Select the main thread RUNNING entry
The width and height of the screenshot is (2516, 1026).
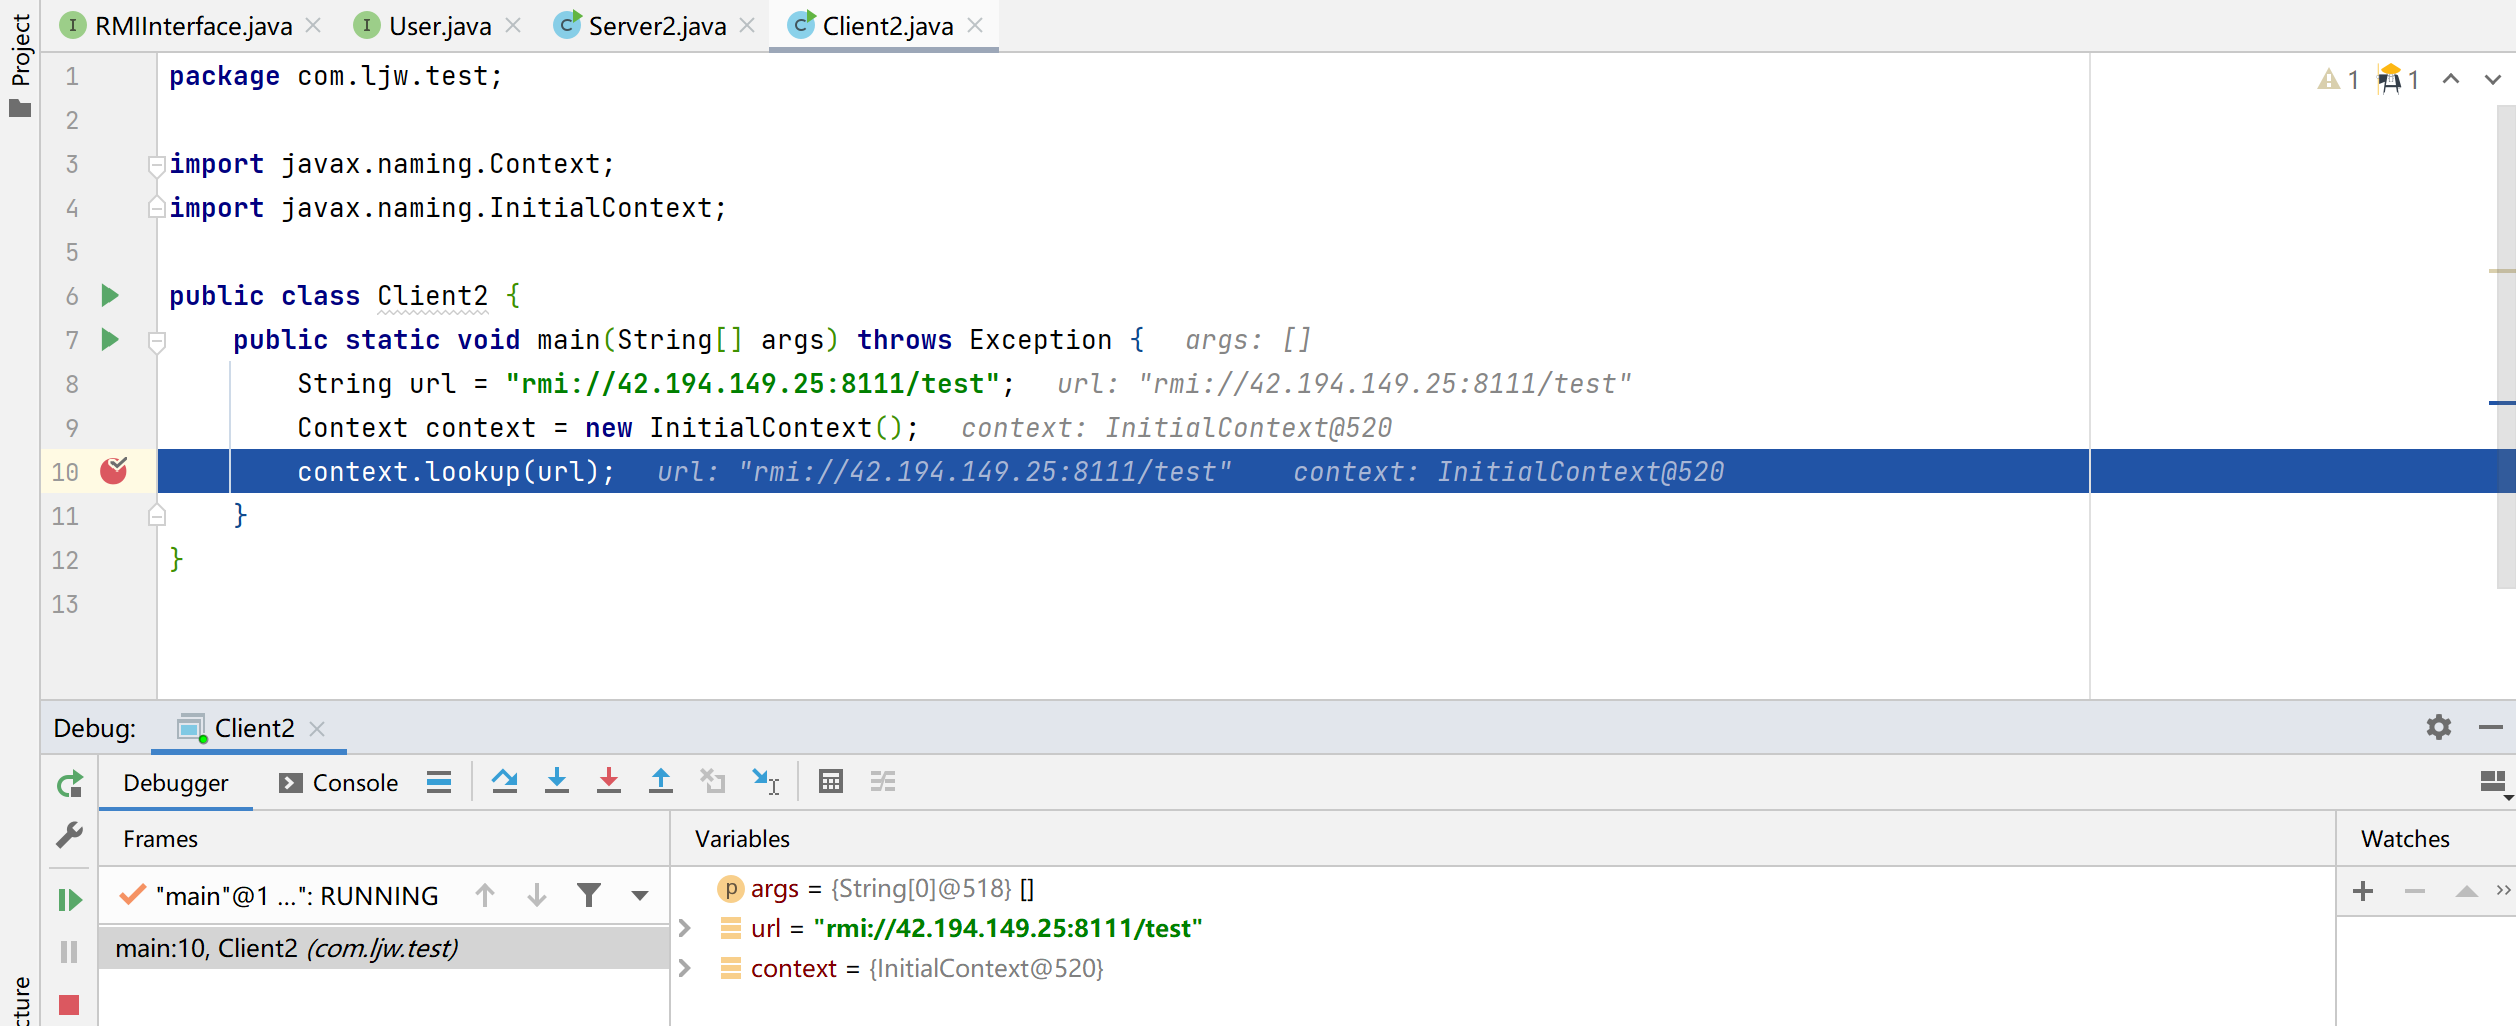click(280, 895)
